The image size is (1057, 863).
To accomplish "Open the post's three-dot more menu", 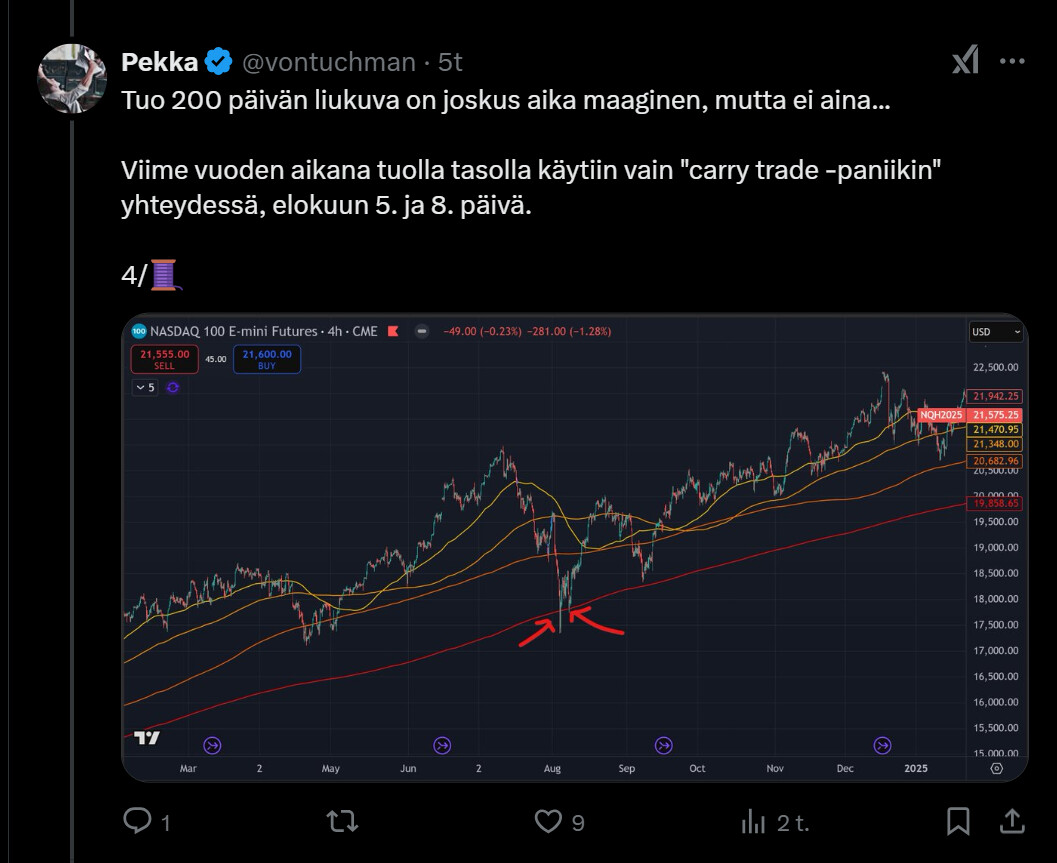I will [x=1012, y=62].
